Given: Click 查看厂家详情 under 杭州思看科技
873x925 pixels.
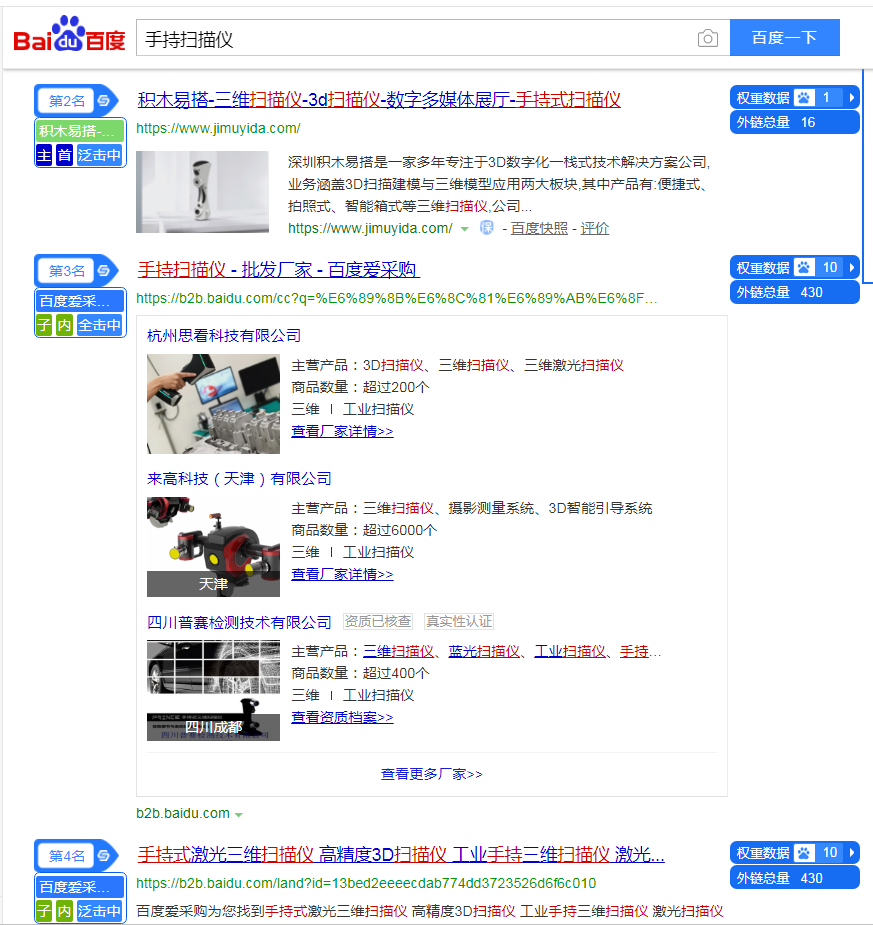Looking at the screenshot, I should tap(342, 431).
